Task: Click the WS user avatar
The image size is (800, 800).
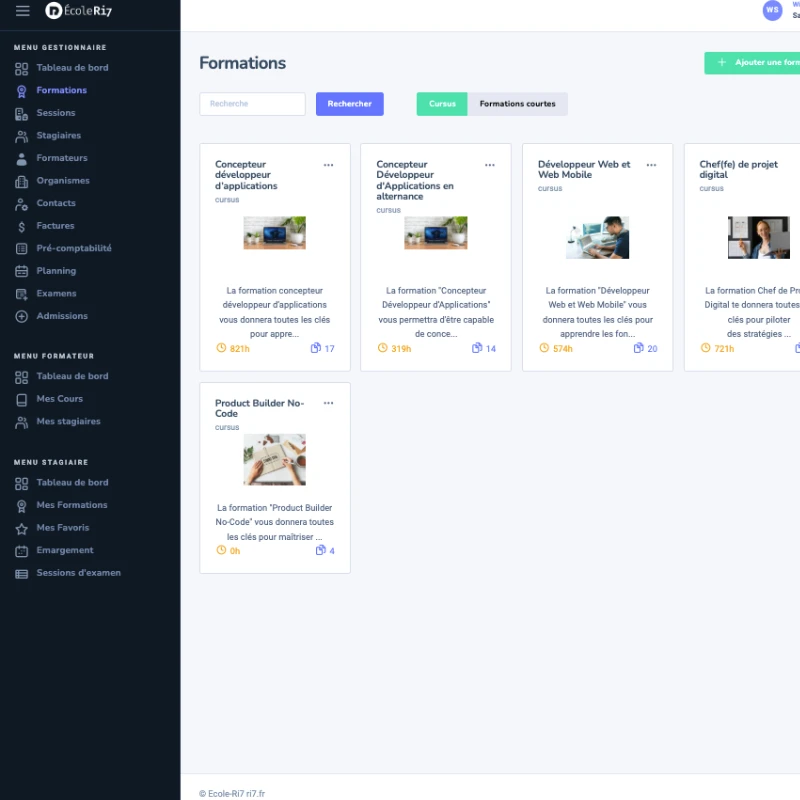Action: [x=772, y=10]
